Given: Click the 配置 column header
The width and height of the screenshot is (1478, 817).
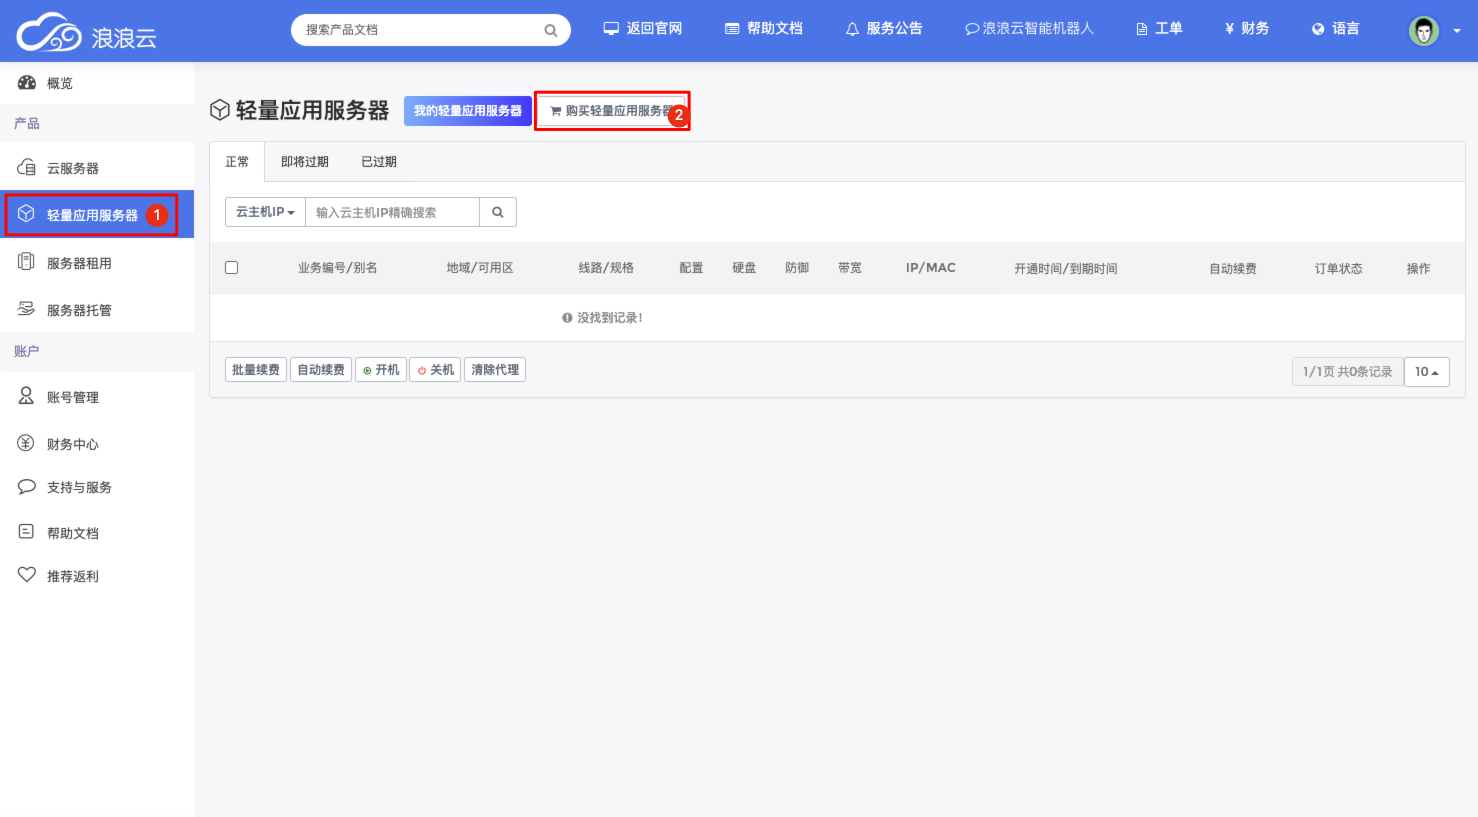Looking at the screenshot, I should click(x=691, y=268).
